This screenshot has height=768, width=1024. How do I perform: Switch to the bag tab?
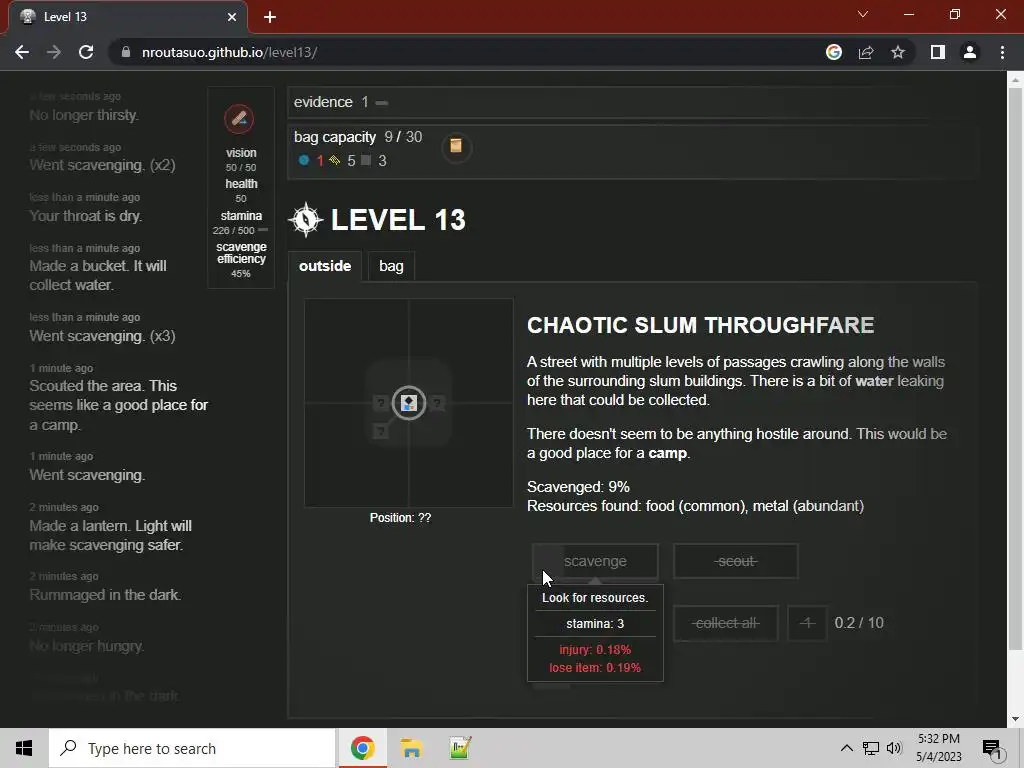coord(391,266)
